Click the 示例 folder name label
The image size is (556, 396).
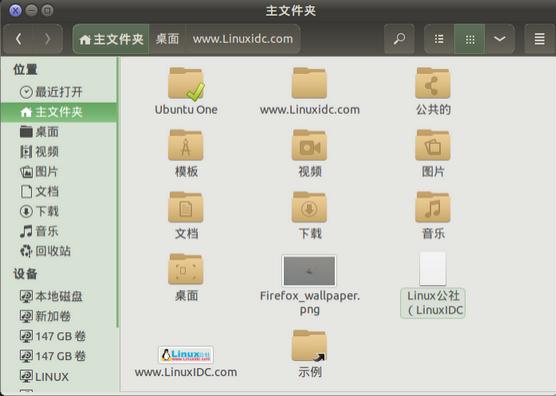click(x=310, y=372)
